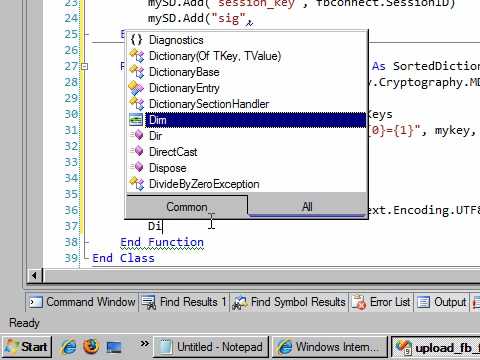Open the Windows Start menu
The width and height of the screenshot is (480, 360).
point(27,347)
